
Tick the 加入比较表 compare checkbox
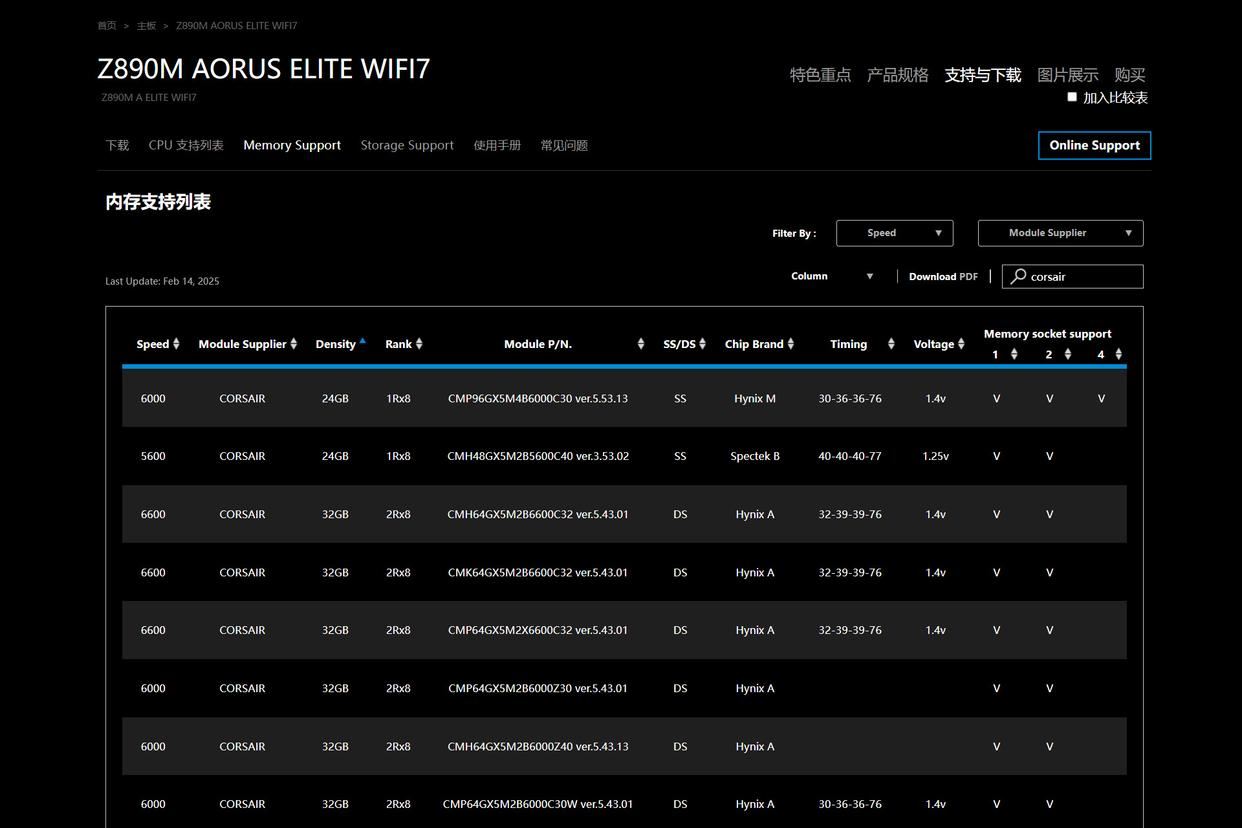1072,97
